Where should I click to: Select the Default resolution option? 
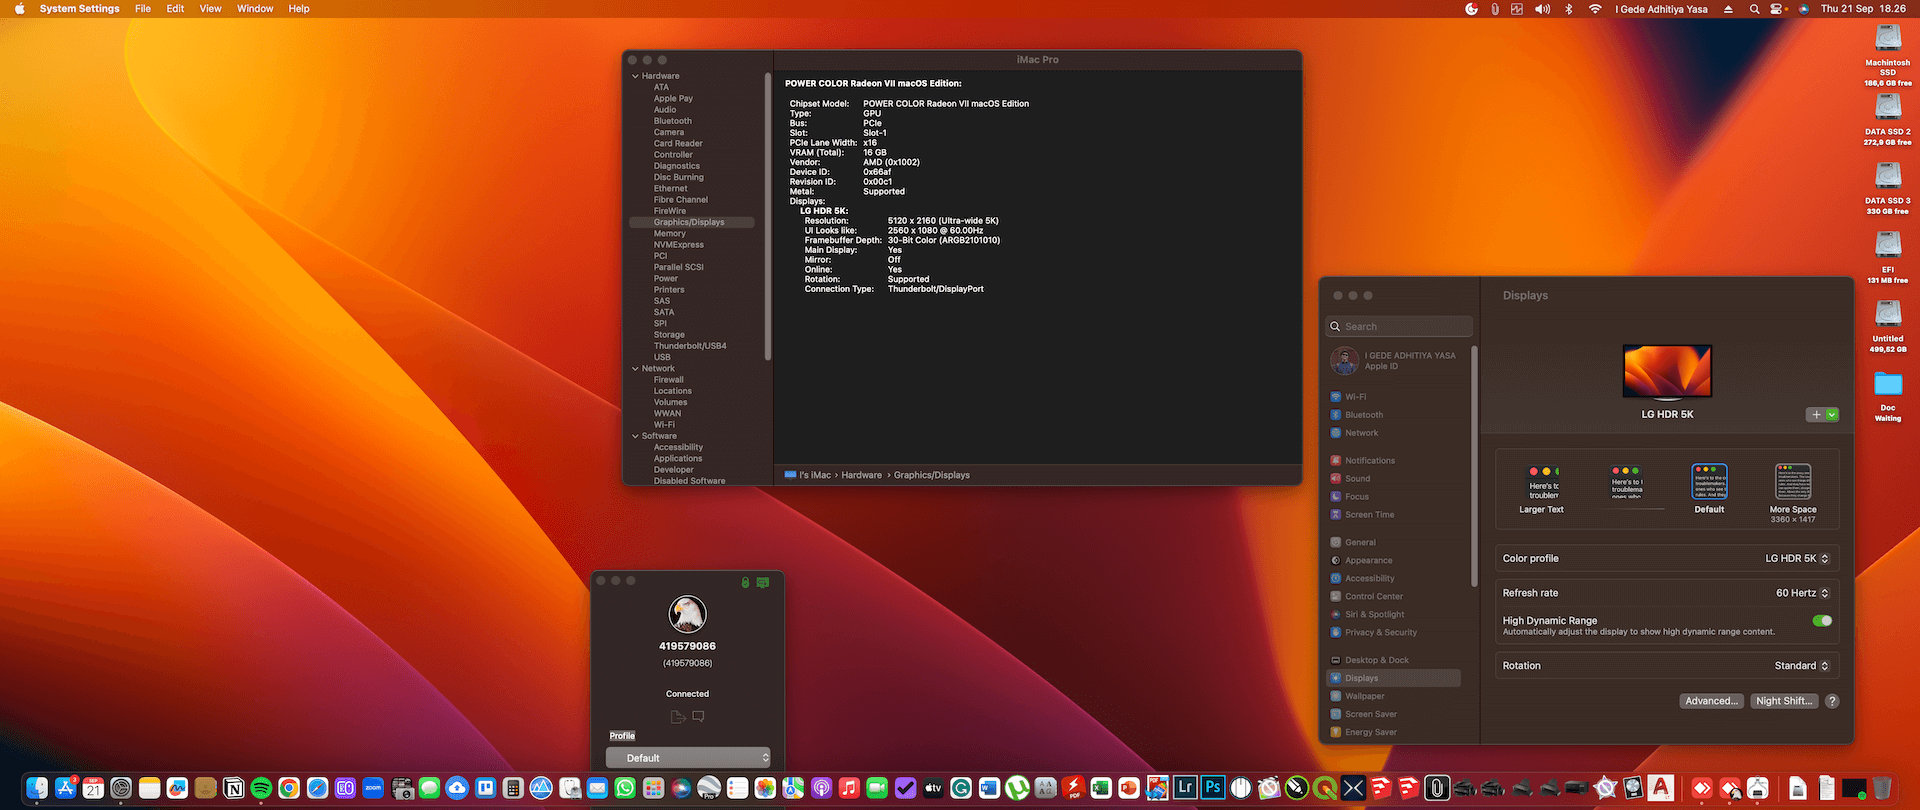pyautogui.click(x=1709, y=489)
